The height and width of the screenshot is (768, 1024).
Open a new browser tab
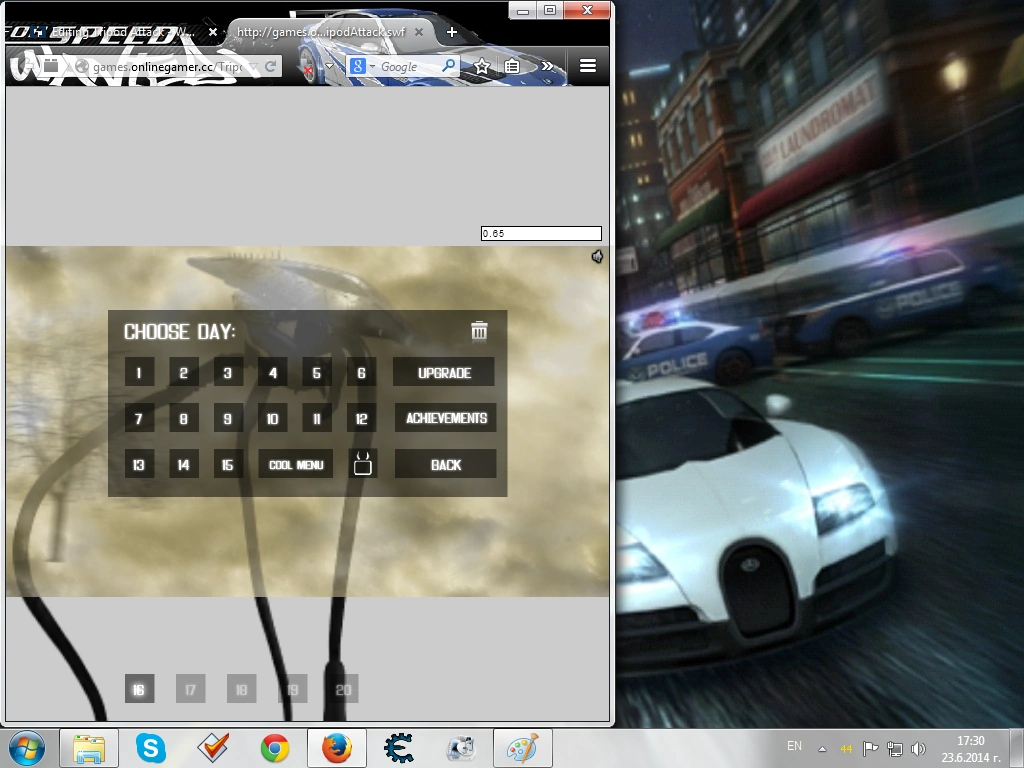point(451,31)
